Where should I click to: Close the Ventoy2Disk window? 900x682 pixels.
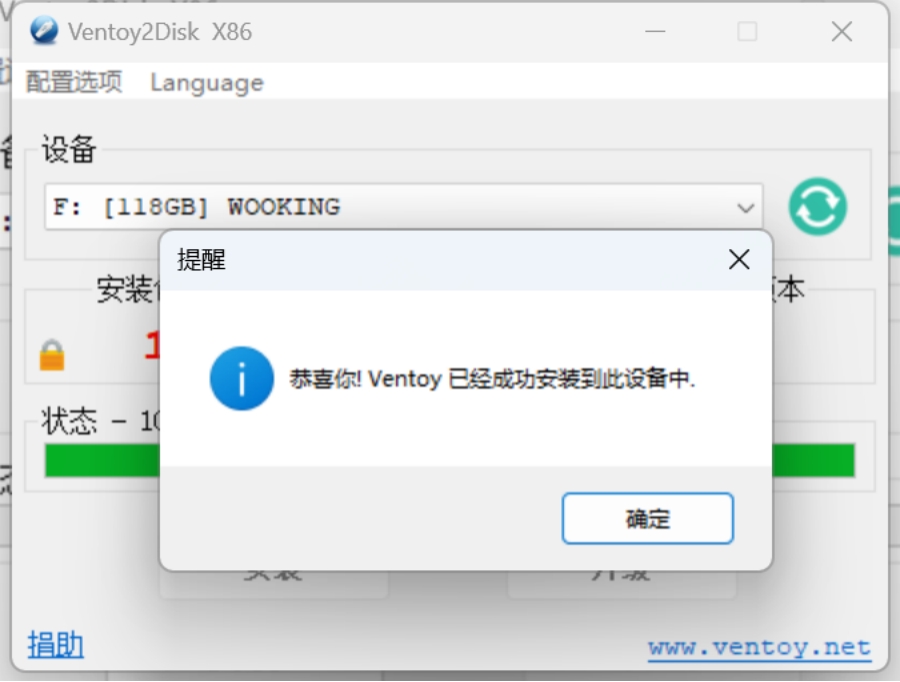(841, 32)
